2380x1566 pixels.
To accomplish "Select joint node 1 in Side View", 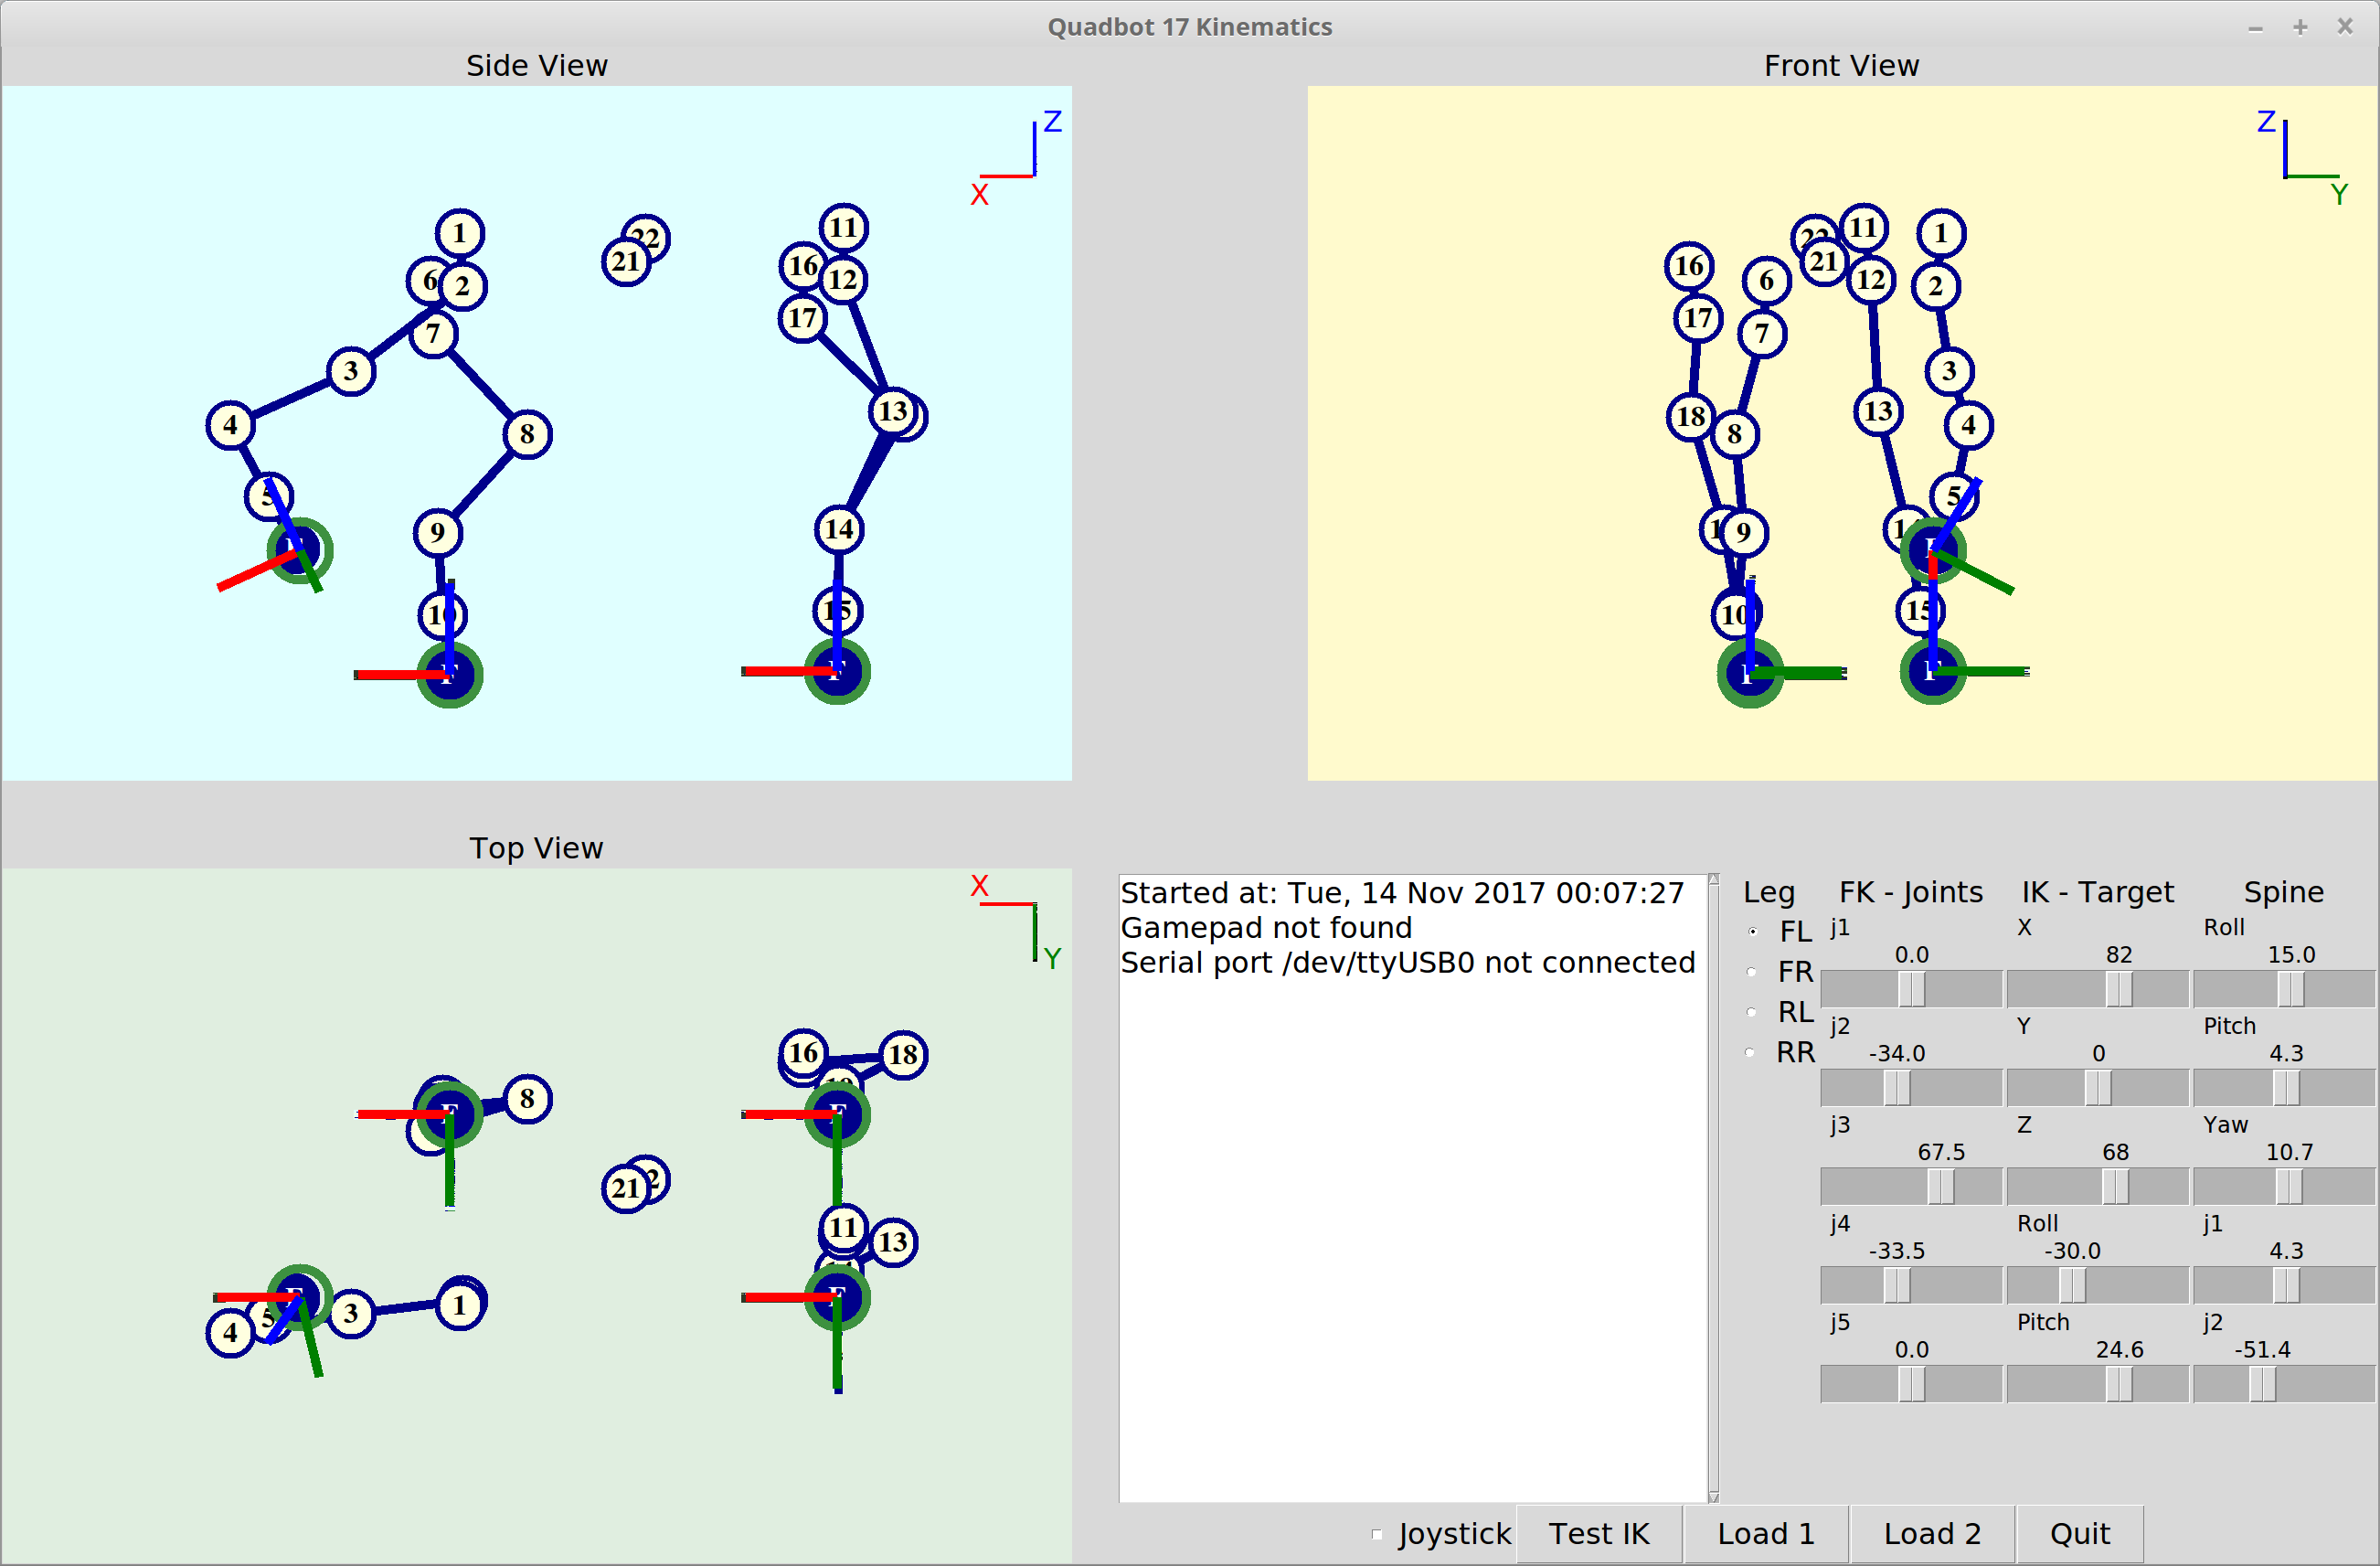I will (460, 233).
